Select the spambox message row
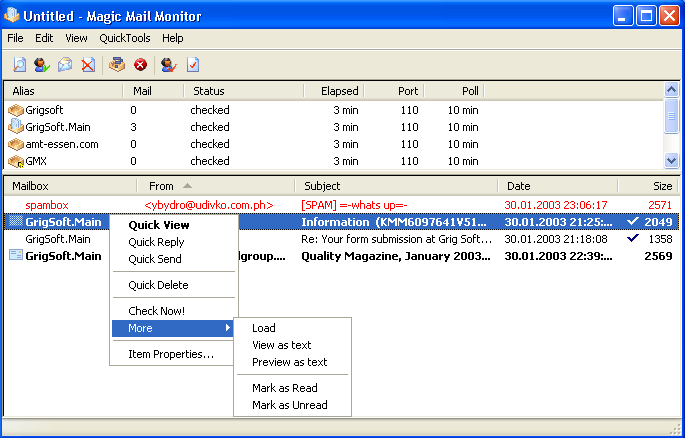The height and width of the screenshot is (438, 685). tap(341, 205)
